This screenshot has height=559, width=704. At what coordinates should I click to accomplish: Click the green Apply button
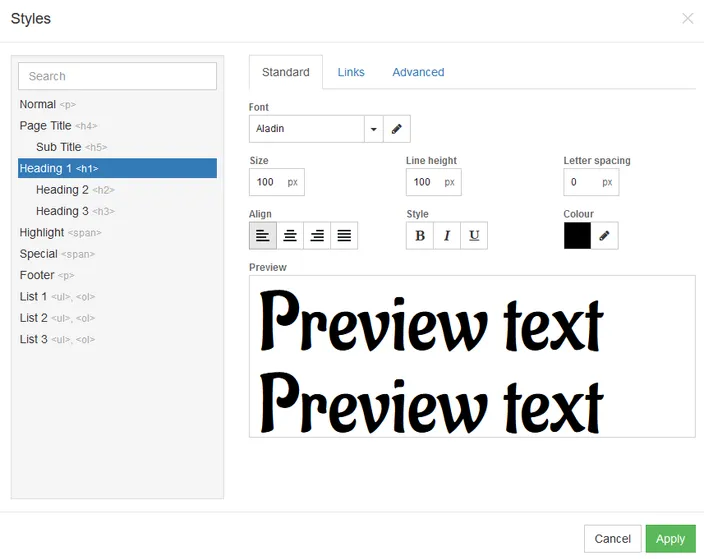point(670,538)
